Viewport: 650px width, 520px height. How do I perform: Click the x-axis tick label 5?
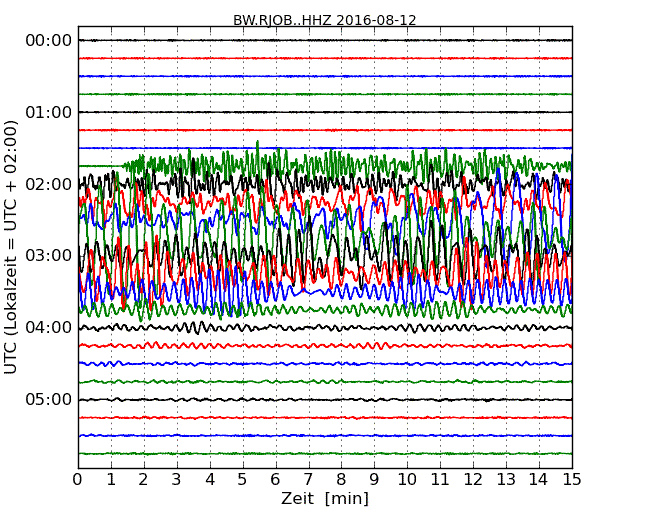(243, 480)
